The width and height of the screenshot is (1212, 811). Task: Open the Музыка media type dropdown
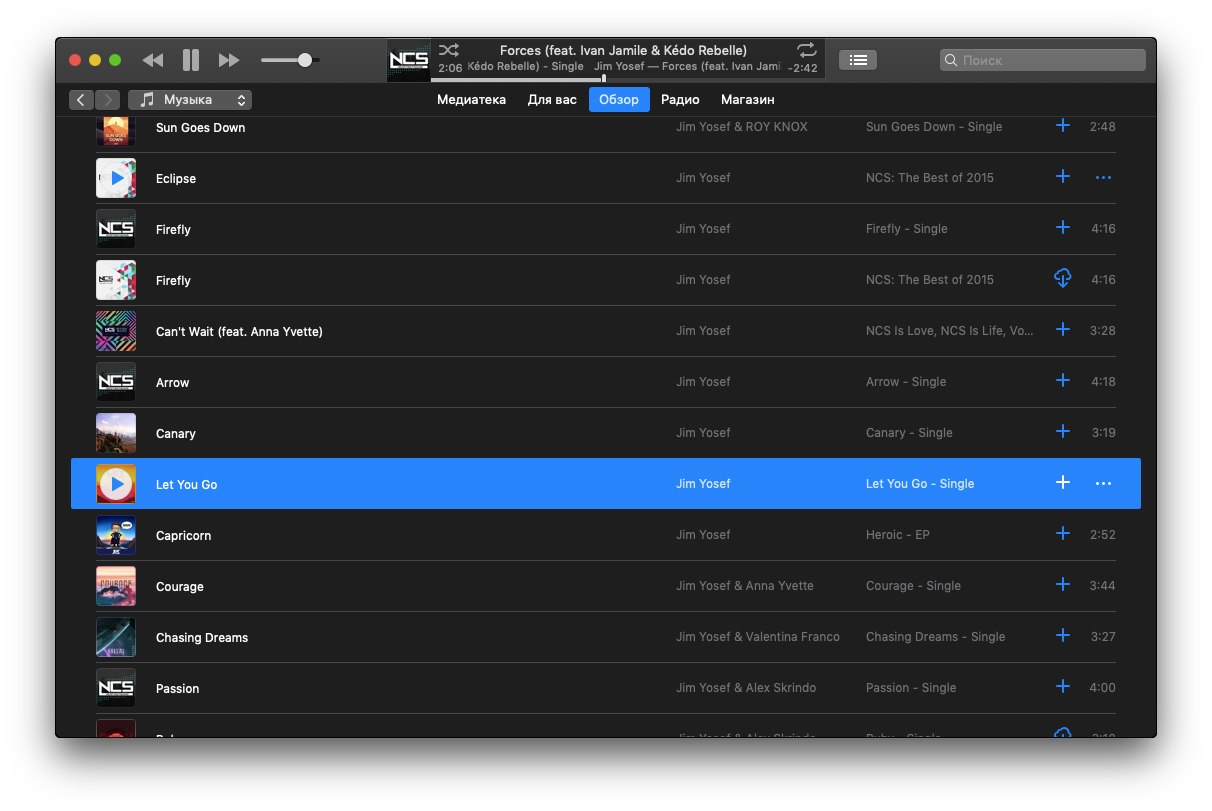[x=190, y=100]
